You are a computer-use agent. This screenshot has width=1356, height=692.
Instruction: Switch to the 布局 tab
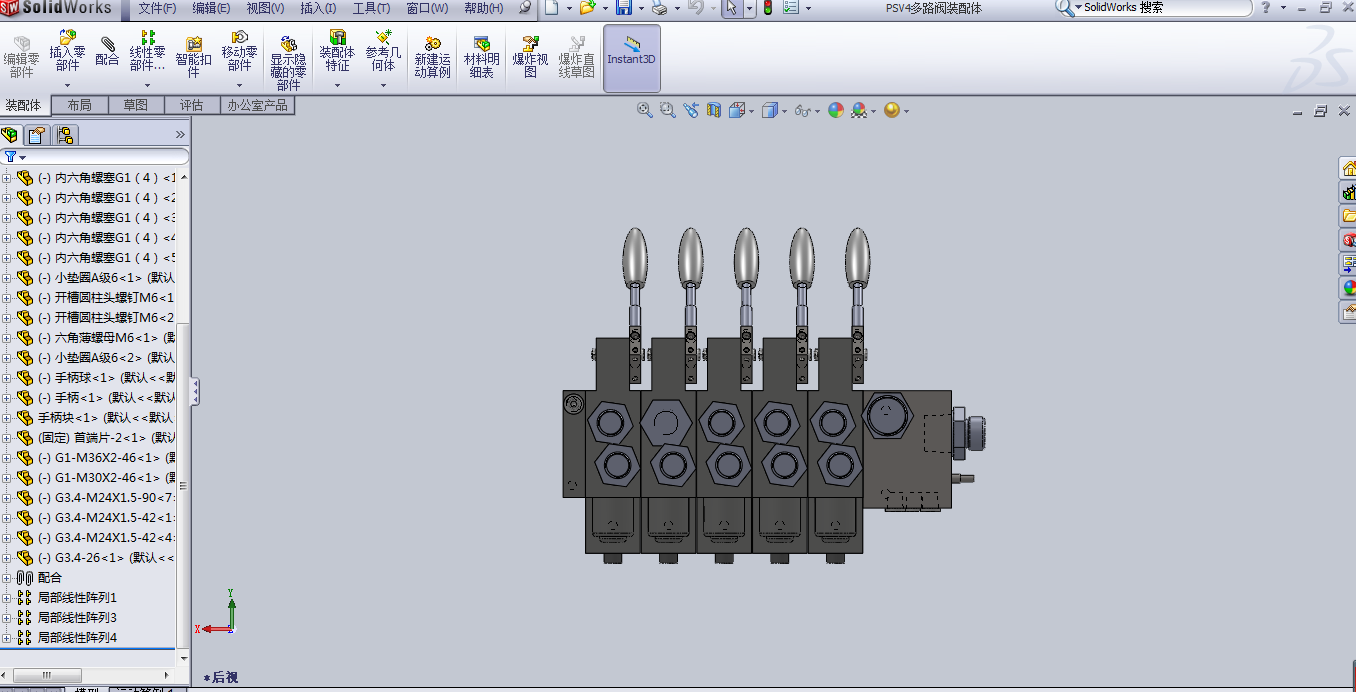pos(79,105)
